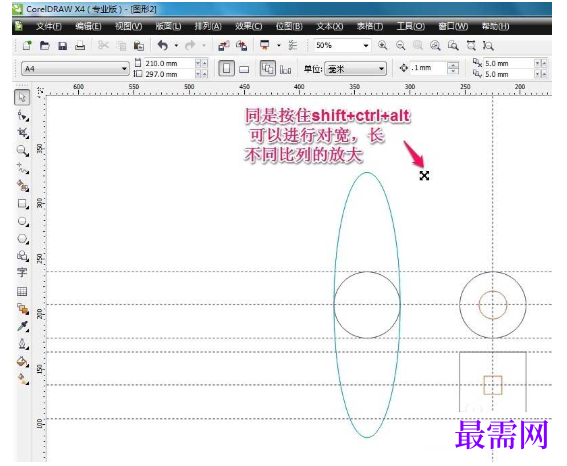Cut the selection with scissors icon
The width and height of the screenshot is (567, 466).
103,46
